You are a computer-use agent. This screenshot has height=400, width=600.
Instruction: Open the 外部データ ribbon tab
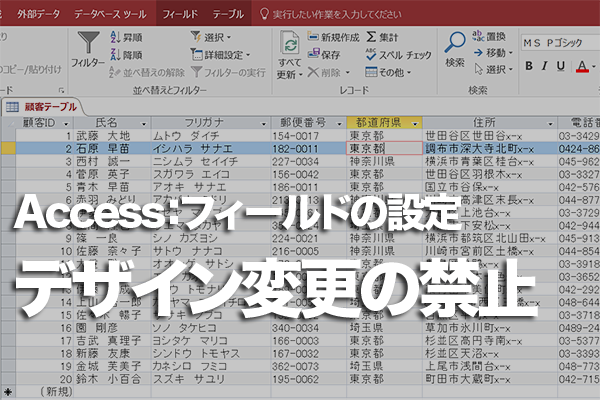[x=38, y=14]
